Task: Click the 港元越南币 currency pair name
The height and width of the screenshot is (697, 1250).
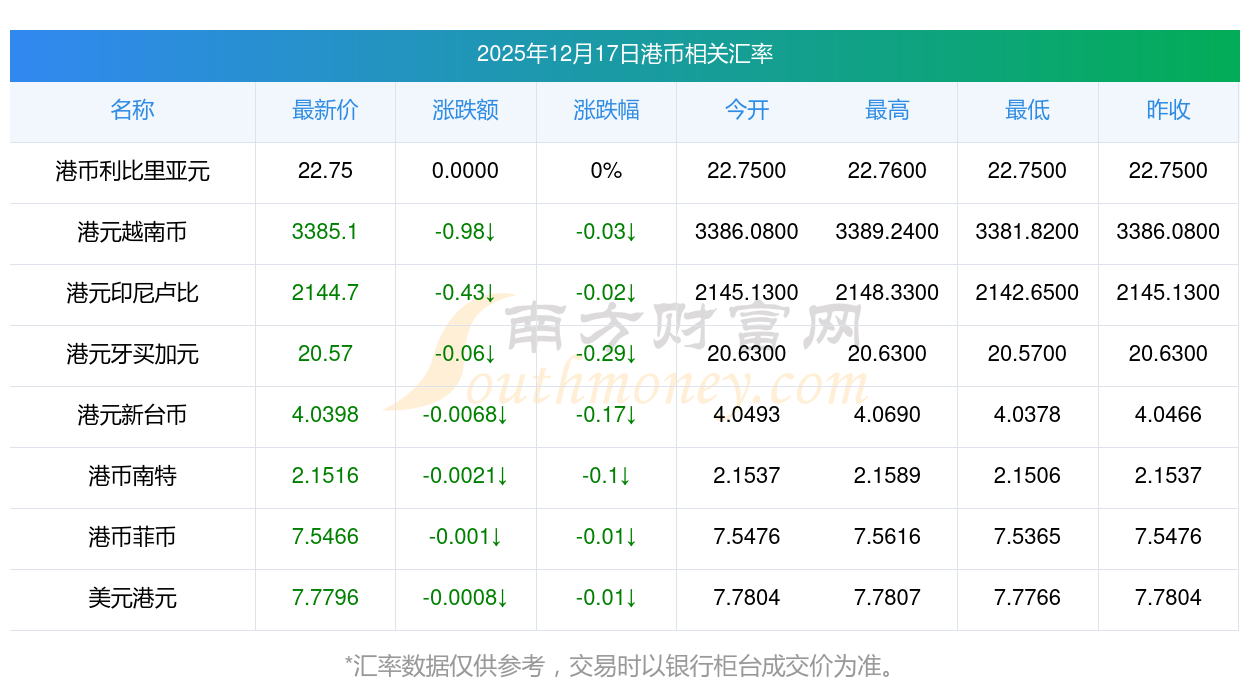Action: tap(132, 232)
